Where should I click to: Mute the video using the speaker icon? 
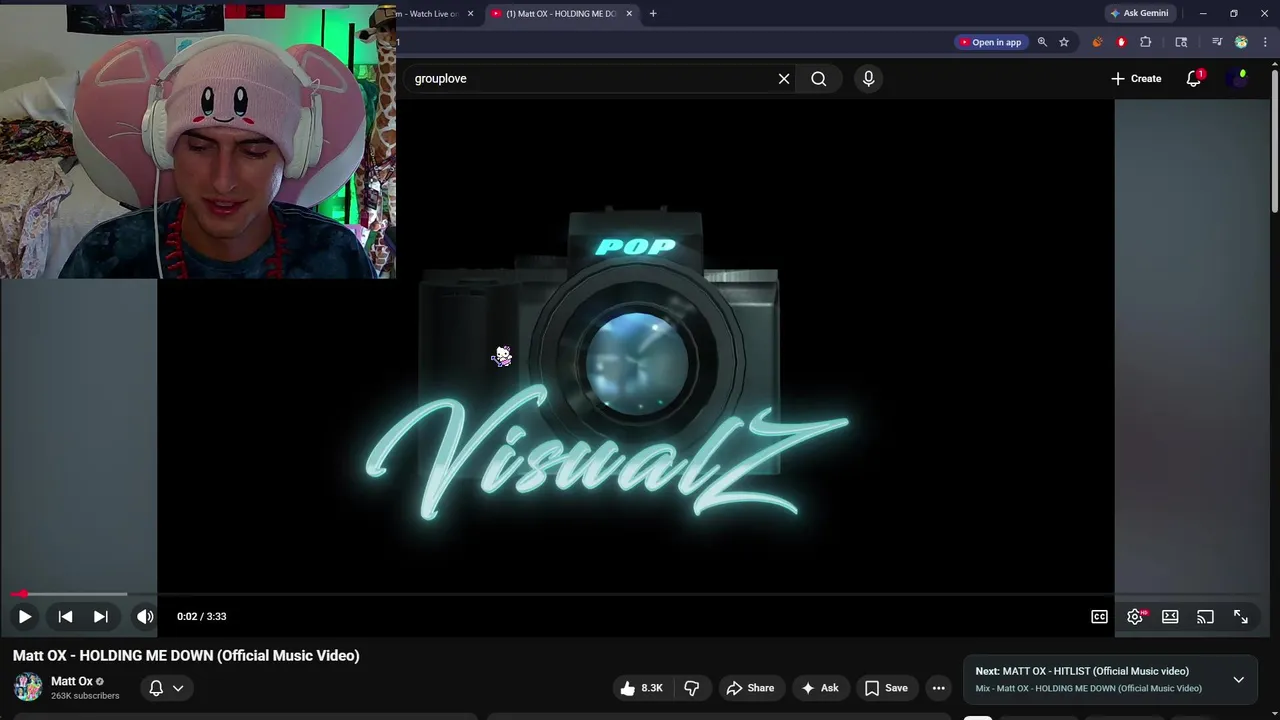coord(145,617)
